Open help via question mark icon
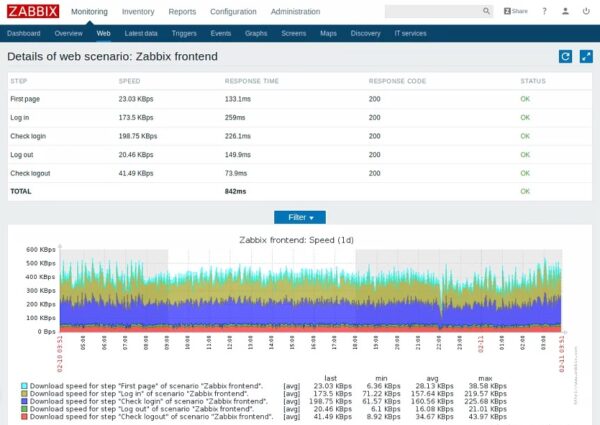The width and height of the screenshot is (600, 425). click(x=545, y=11)
